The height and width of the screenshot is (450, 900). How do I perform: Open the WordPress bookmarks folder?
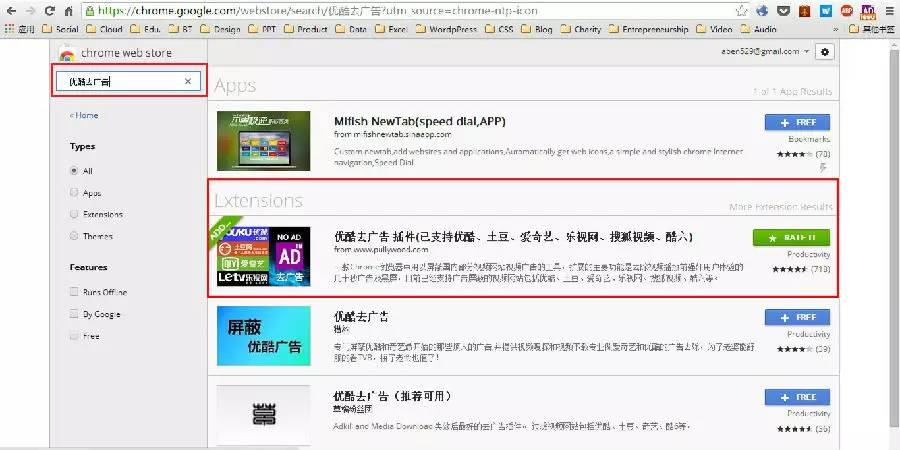[x=445, y=30]
